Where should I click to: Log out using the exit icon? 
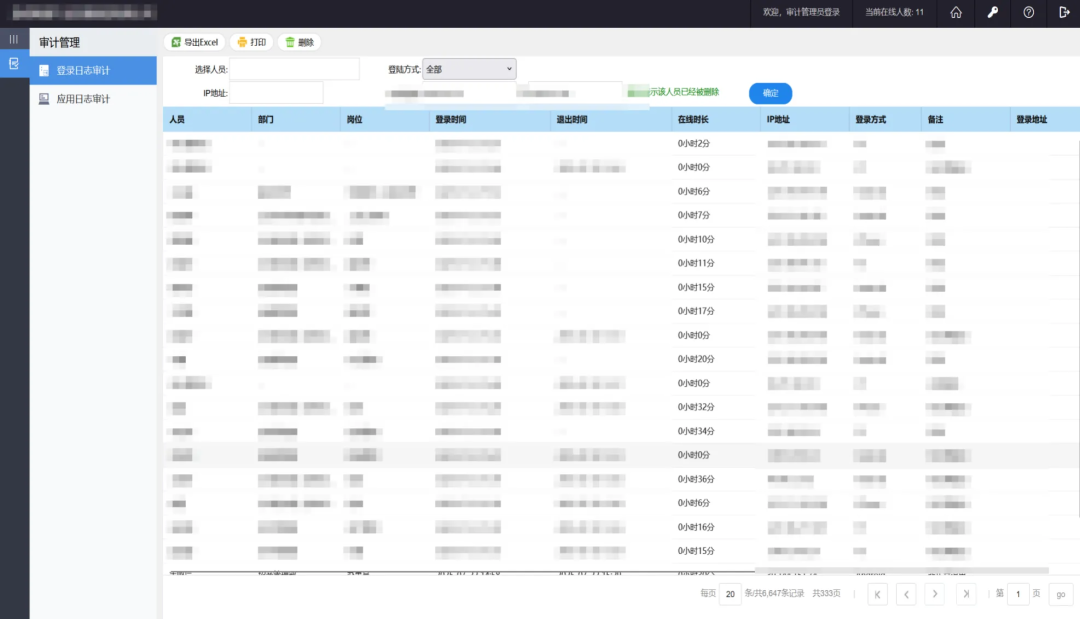1062,14
